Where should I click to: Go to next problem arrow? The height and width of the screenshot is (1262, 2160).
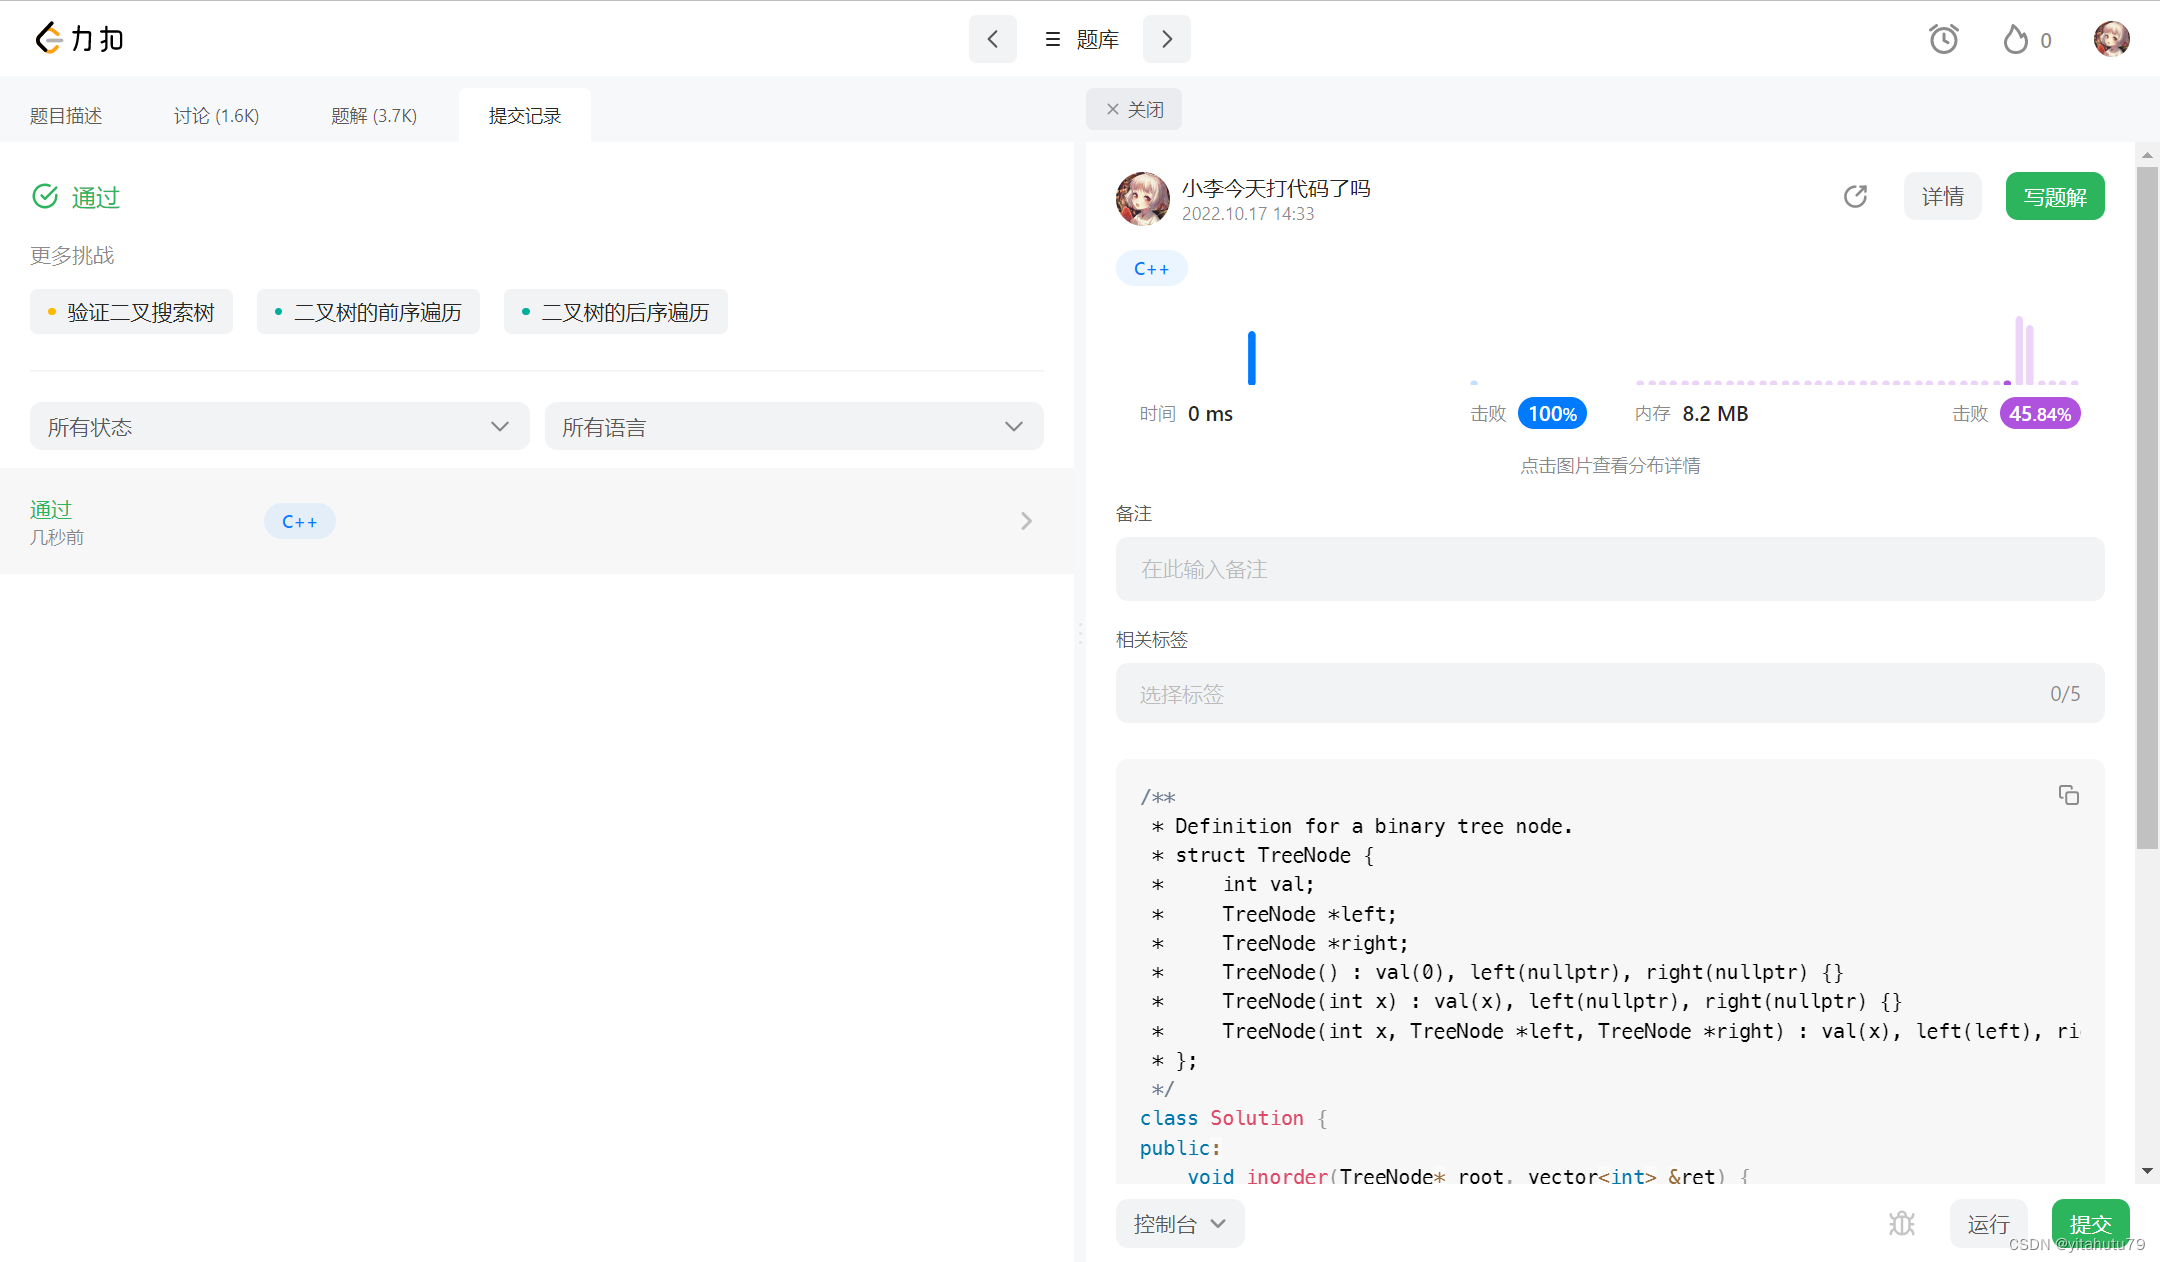pyautogui.click(x=1166, y=39)
